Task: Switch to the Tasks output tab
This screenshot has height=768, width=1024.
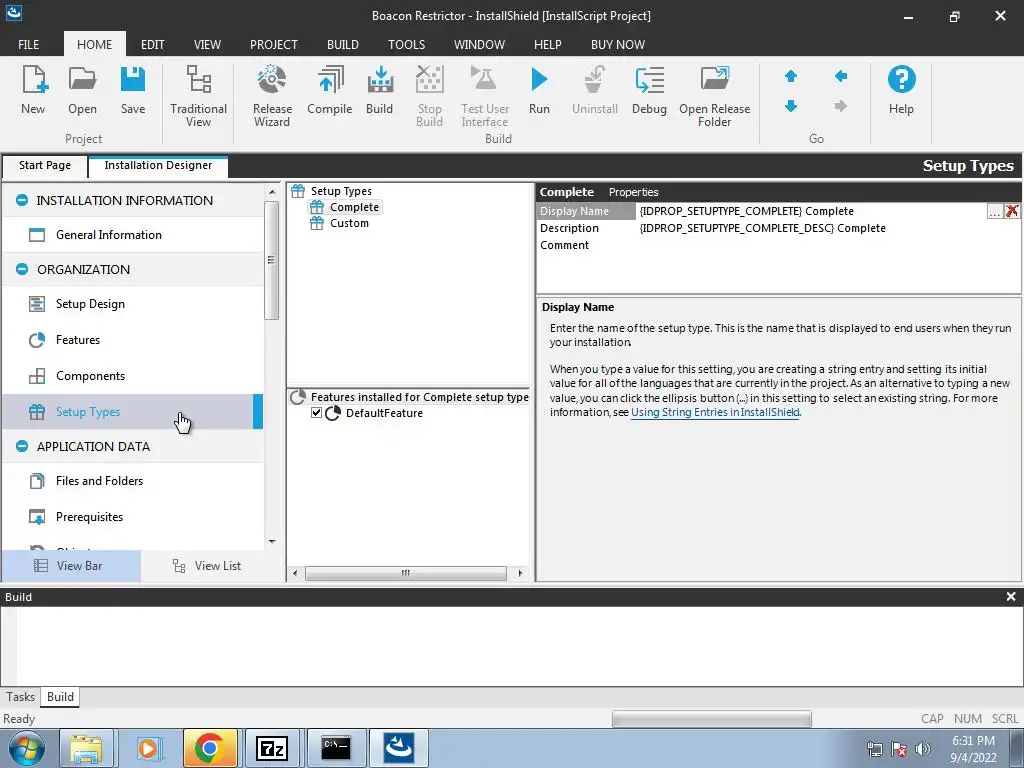Action: point(20,697)
